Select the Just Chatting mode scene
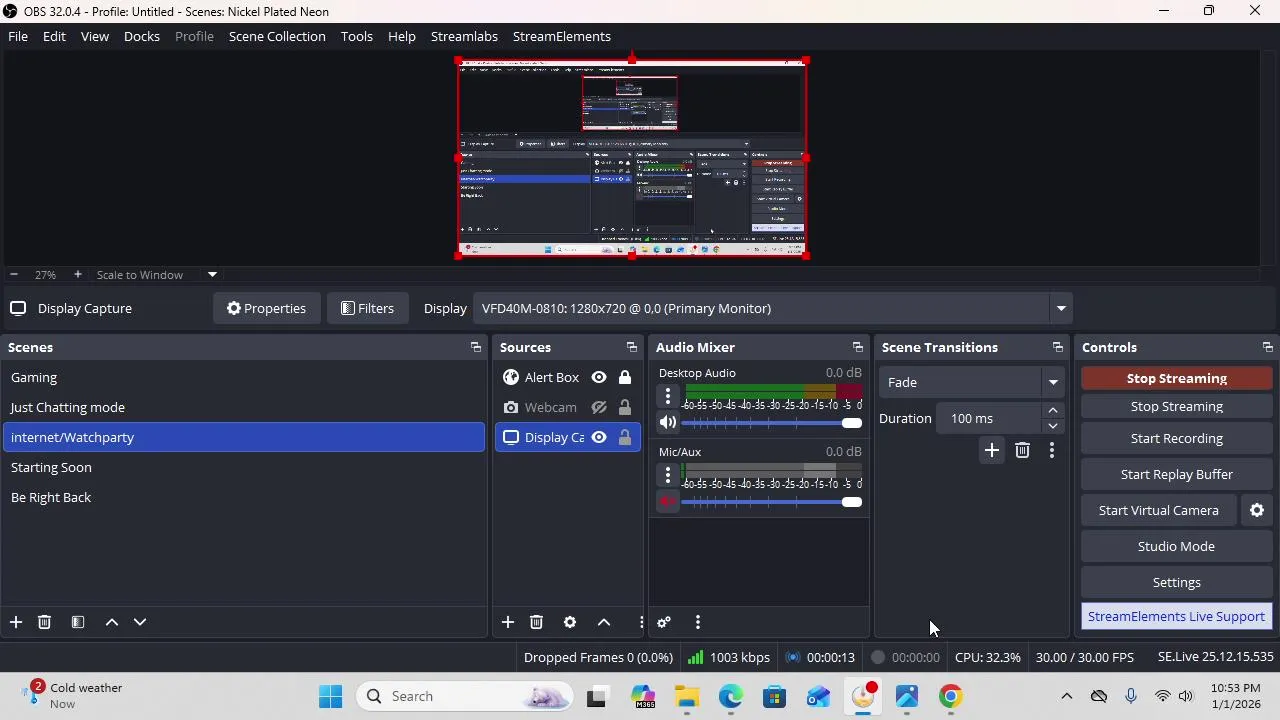 click(x=243, y=407)
